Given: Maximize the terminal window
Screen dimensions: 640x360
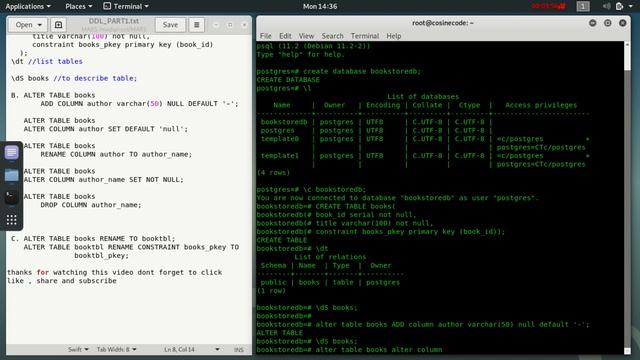Looking at the screenshot, I should click(607, 23).
